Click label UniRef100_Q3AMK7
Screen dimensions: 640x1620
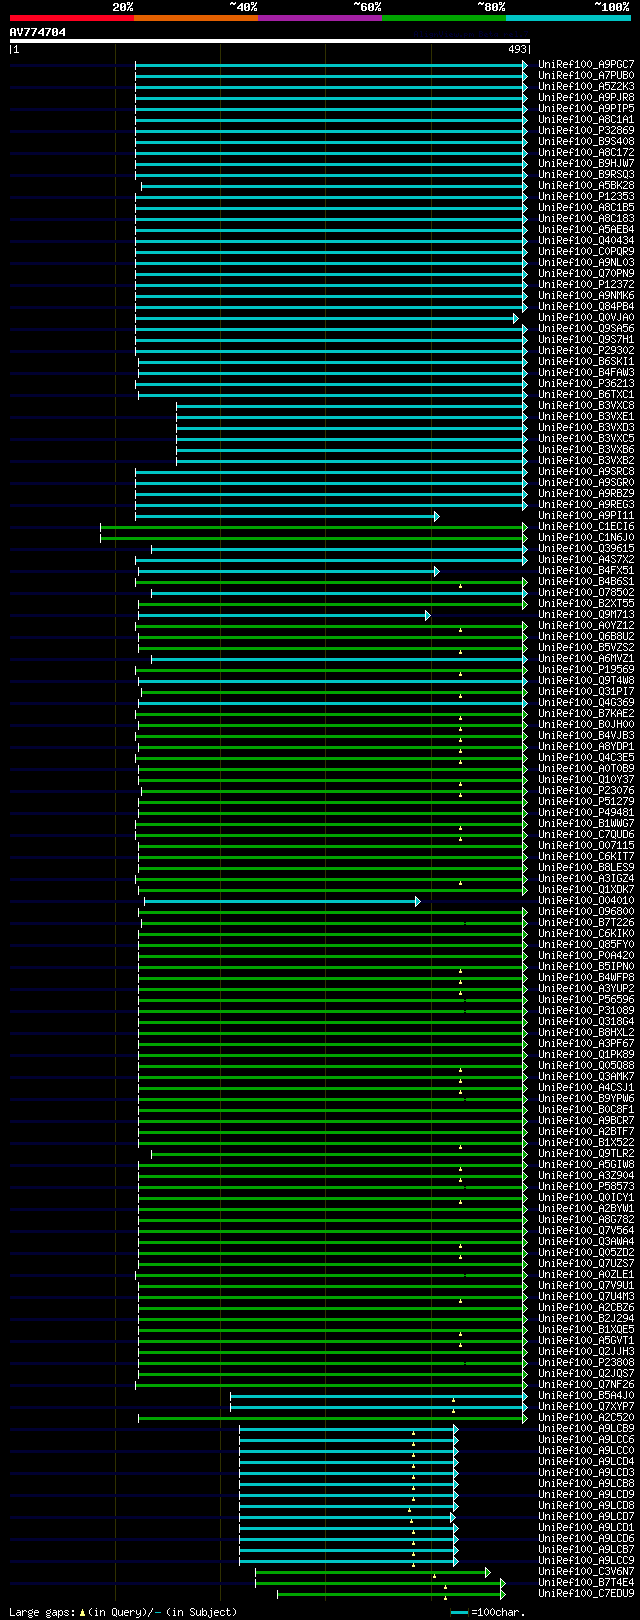point(586,1076)
